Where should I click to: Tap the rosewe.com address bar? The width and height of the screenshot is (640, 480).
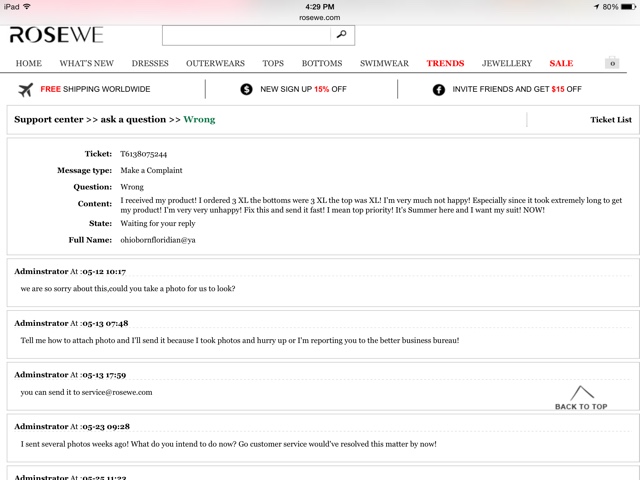tap(320, 18)
